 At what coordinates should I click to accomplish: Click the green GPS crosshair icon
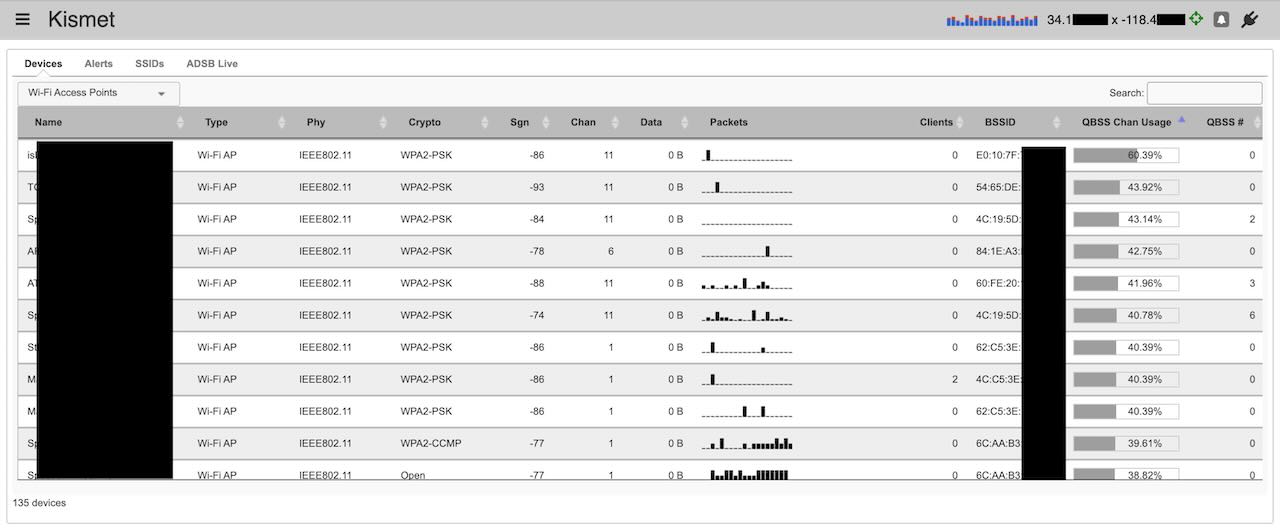(x=1196, y=19)
